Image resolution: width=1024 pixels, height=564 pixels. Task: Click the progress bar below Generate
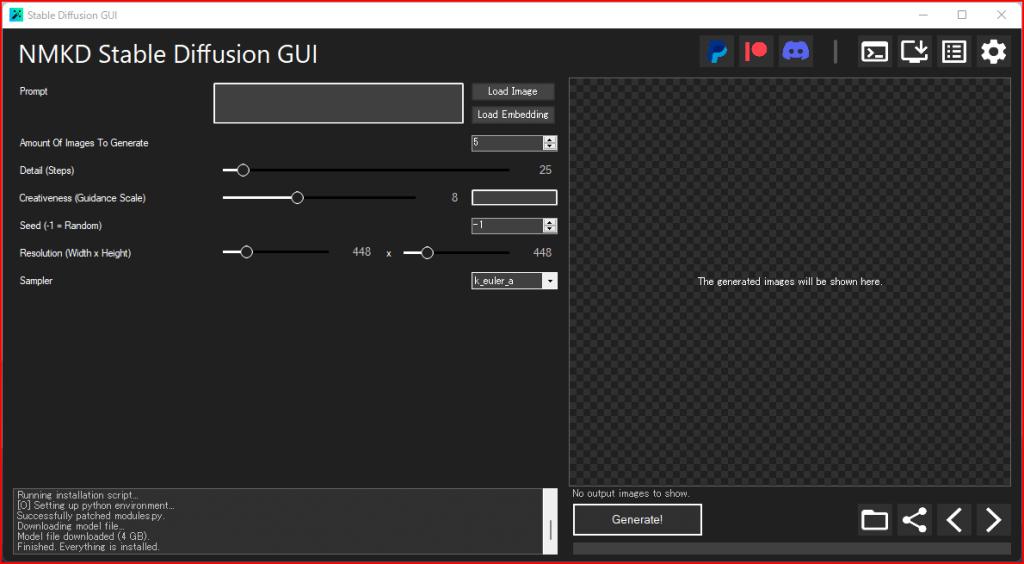point(792,548)
